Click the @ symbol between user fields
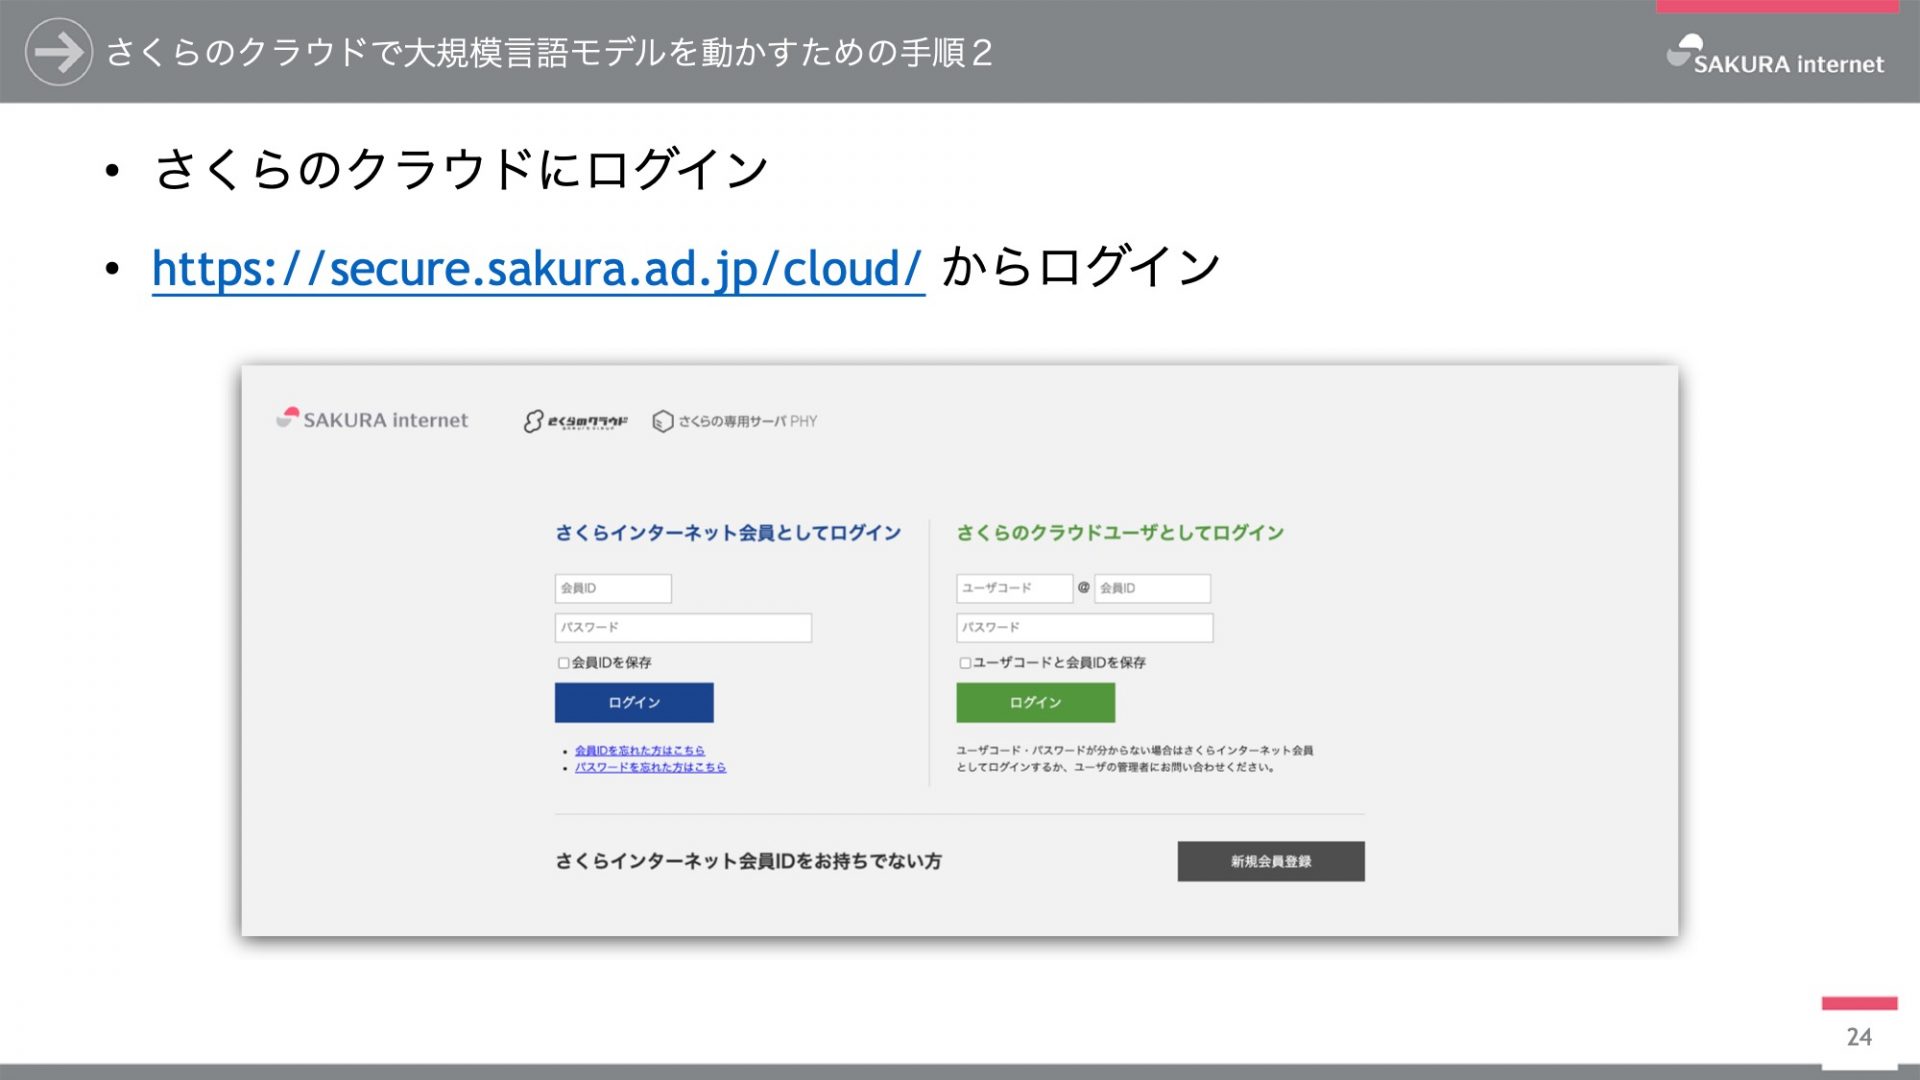The image size is (1920, 1080). tap(1083, 588)
